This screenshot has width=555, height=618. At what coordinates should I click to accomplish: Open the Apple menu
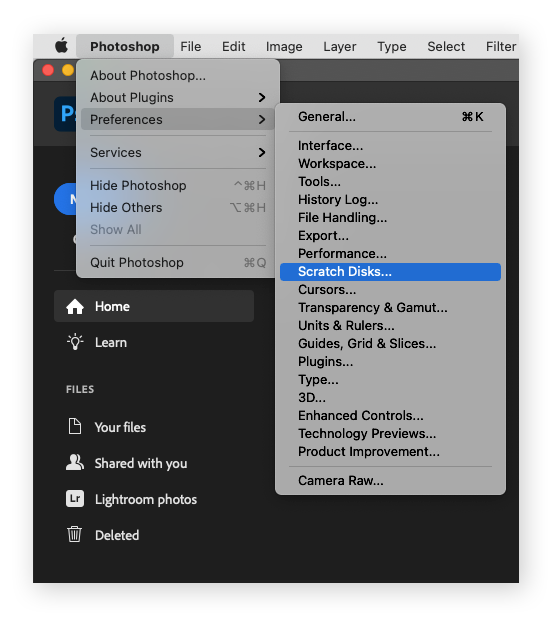point(61,46)
